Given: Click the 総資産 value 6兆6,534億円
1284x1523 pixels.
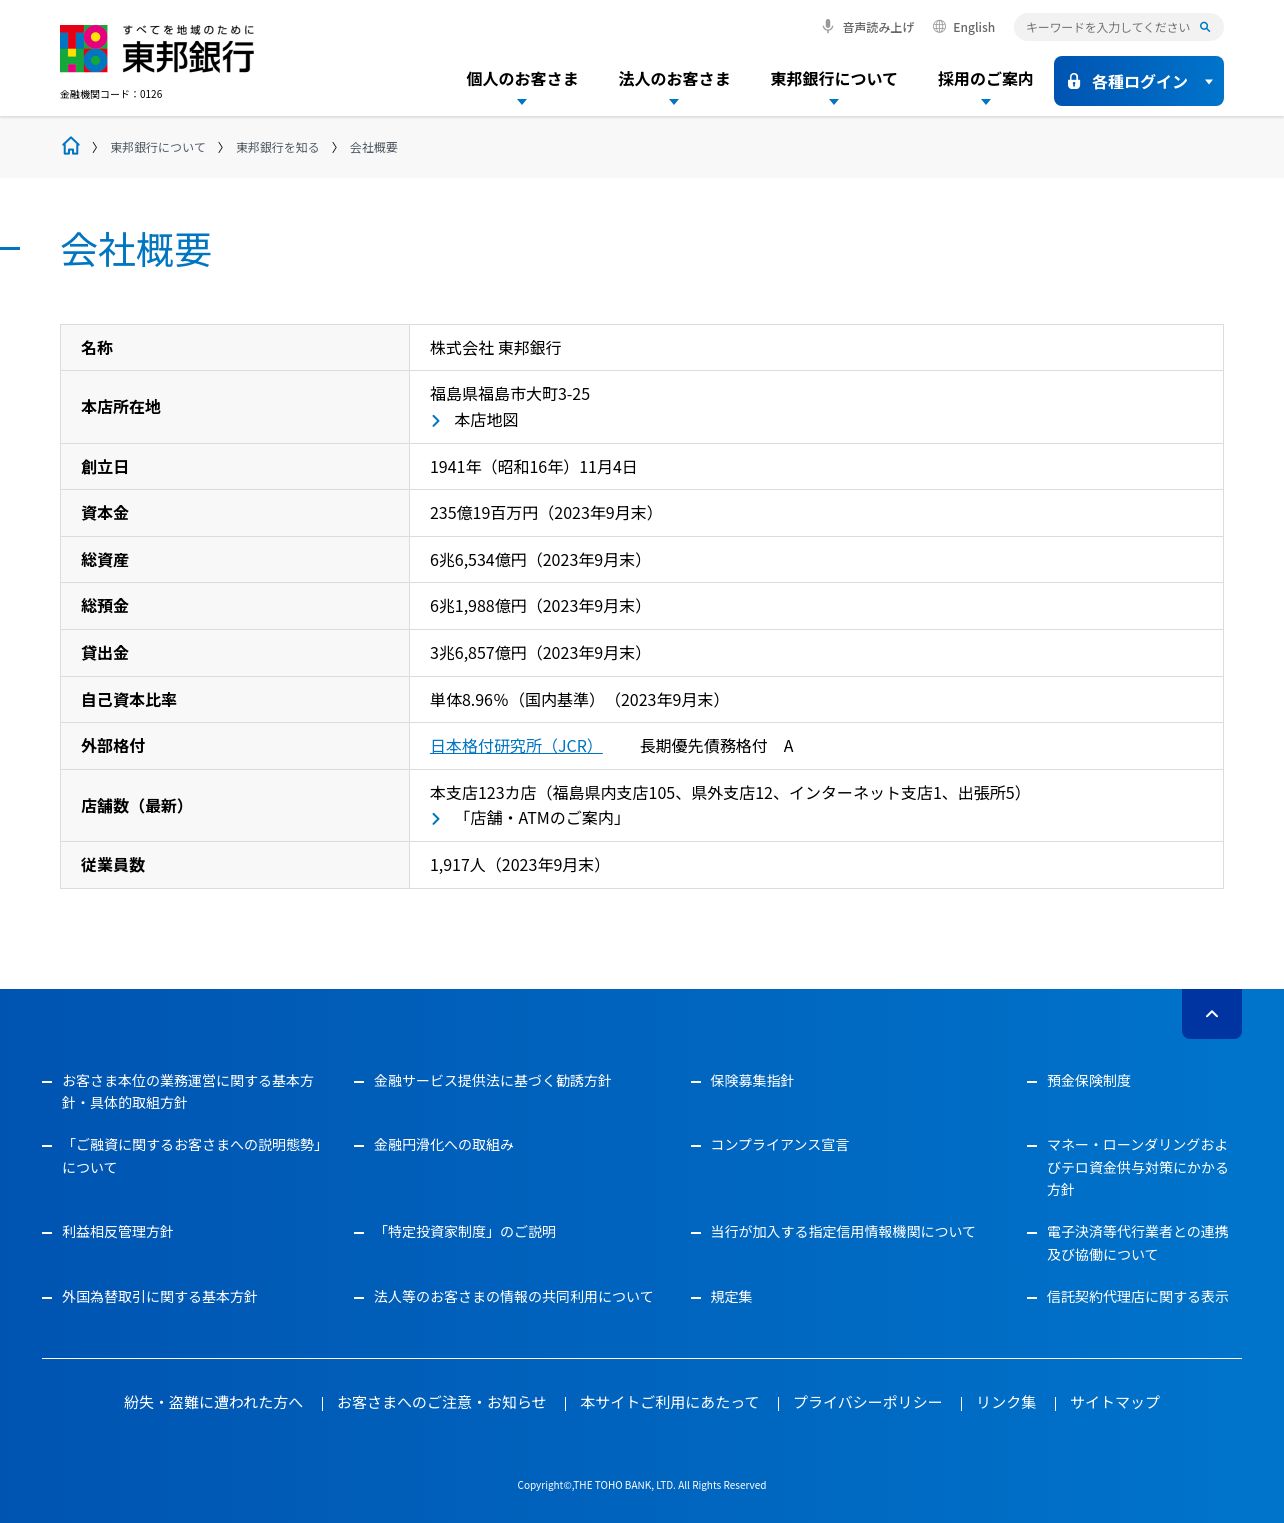Looking at the screenshot, I should coord(540,560).
